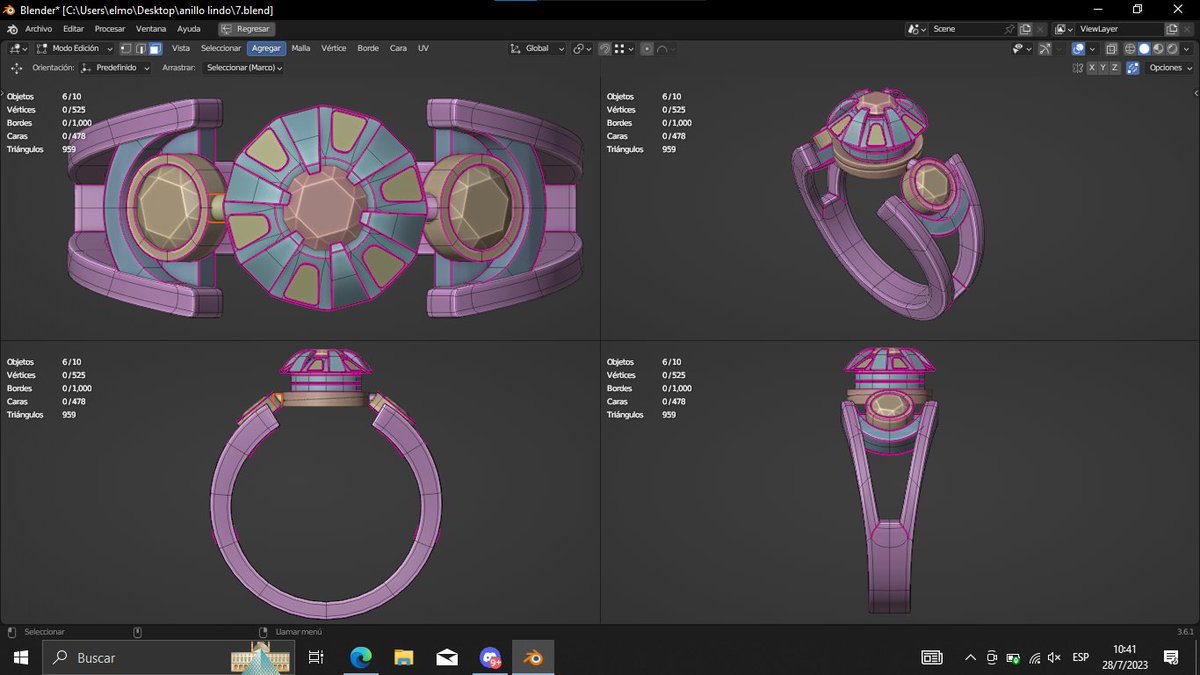Screen dimensions: 1200x675
Task: Open the snap elements dropdown
Action: tap(624, 48)
